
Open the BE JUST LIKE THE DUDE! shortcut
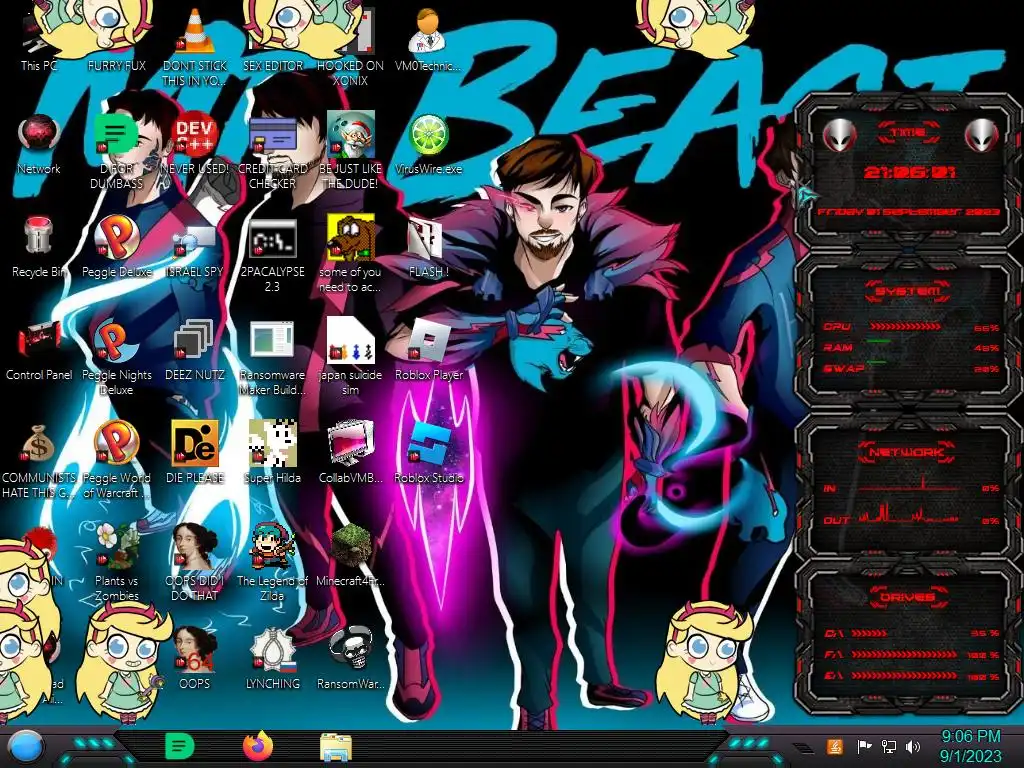[x=350, y=152]
